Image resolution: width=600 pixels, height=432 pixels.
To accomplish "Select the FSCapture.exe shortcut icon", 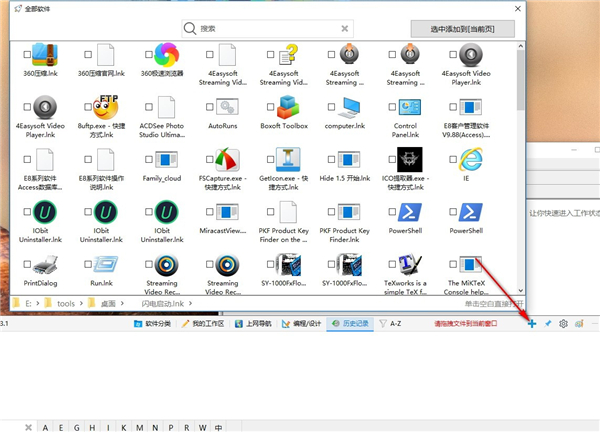I will [227, 160].
